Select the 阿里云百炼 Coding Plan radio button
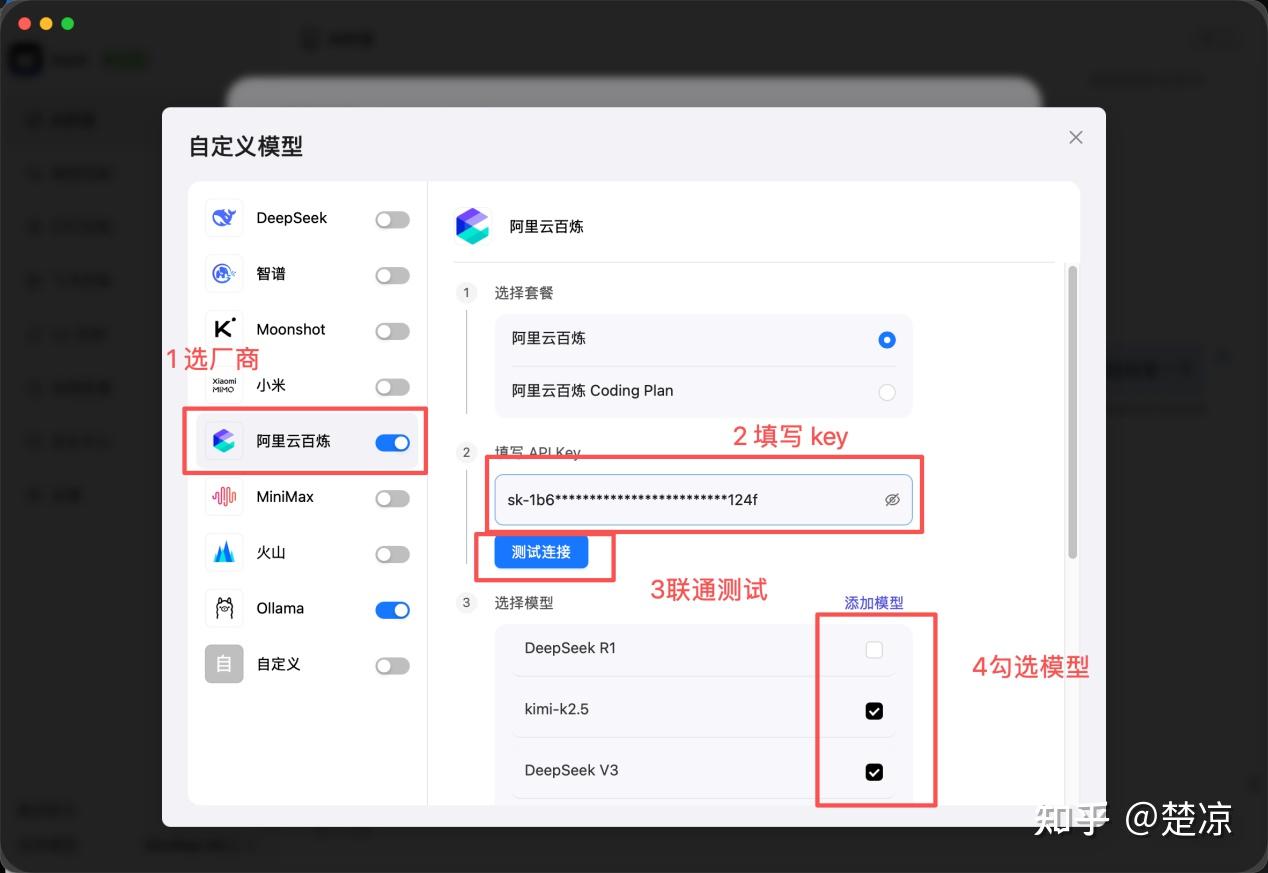 coord(886,393)
